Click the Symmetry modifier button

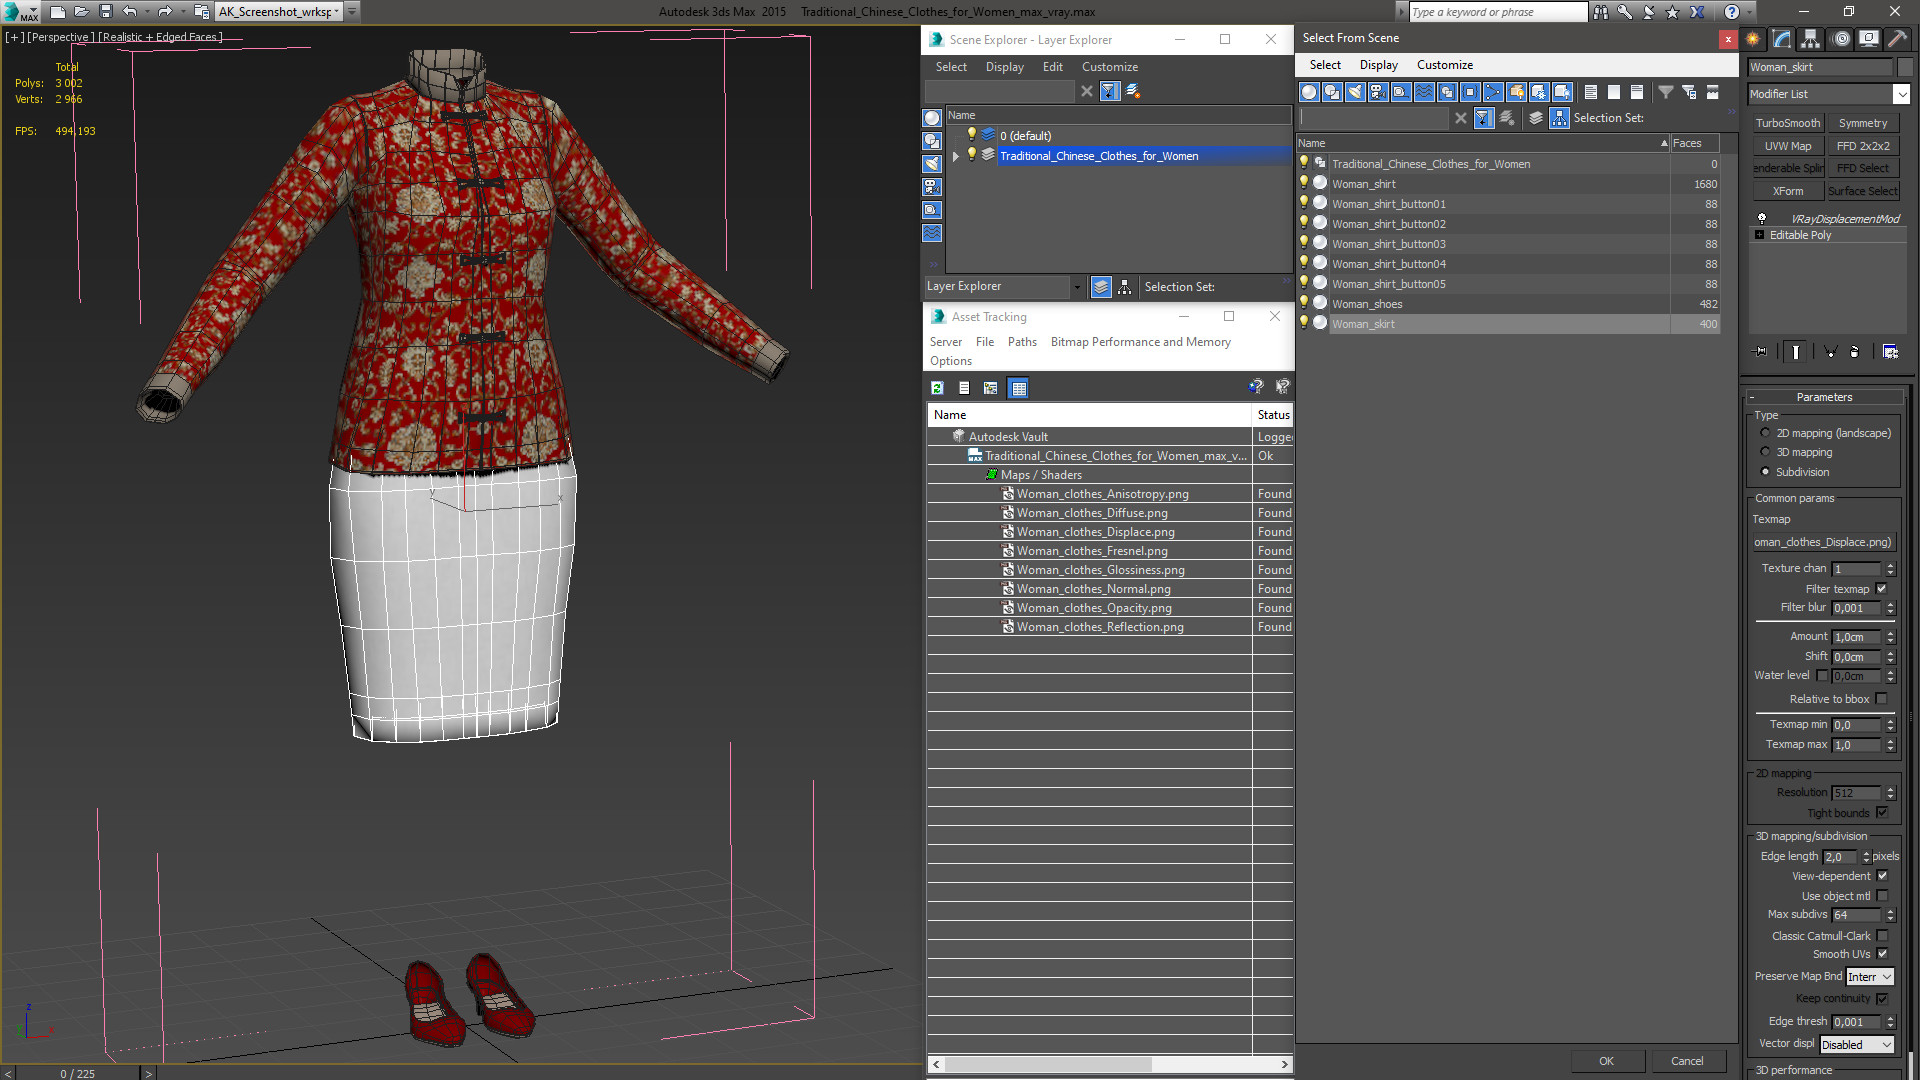[x=1863, y=123]
